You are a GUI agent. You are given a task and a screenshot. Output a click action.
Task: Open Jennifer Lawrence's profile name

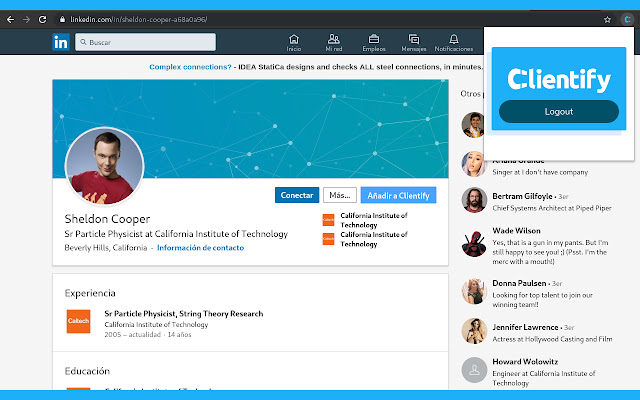tap(525, 327)
